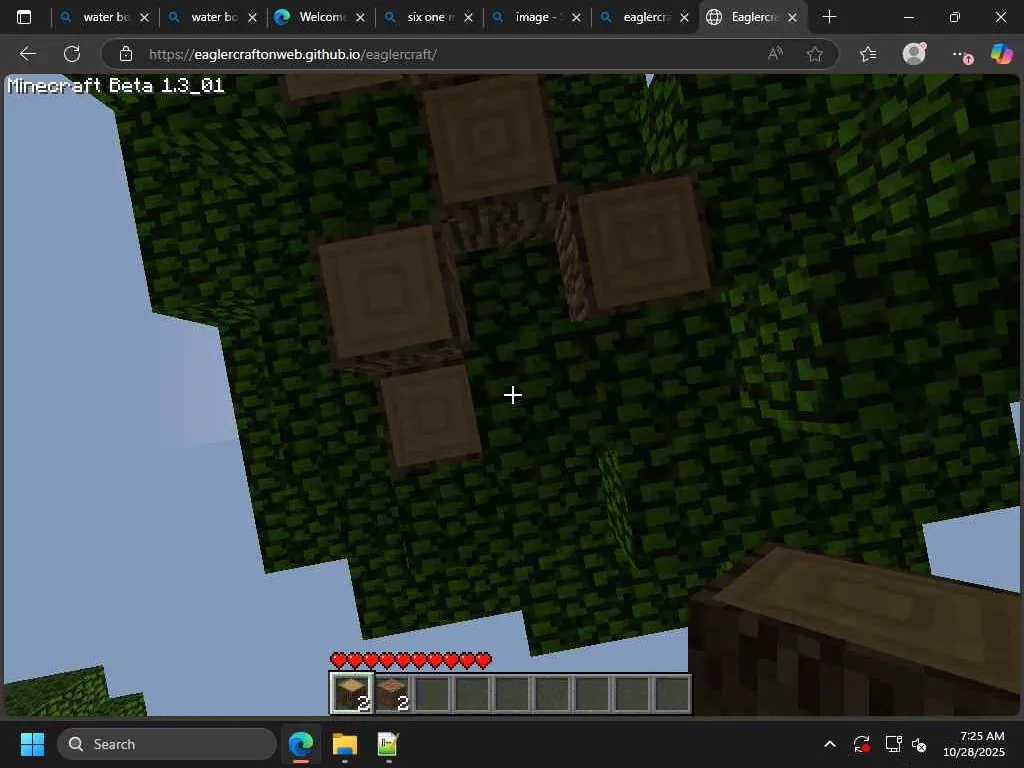The height and width of the screenshot is (768, 1024).
Task: Close the Welcome tab
Action: 360,18
